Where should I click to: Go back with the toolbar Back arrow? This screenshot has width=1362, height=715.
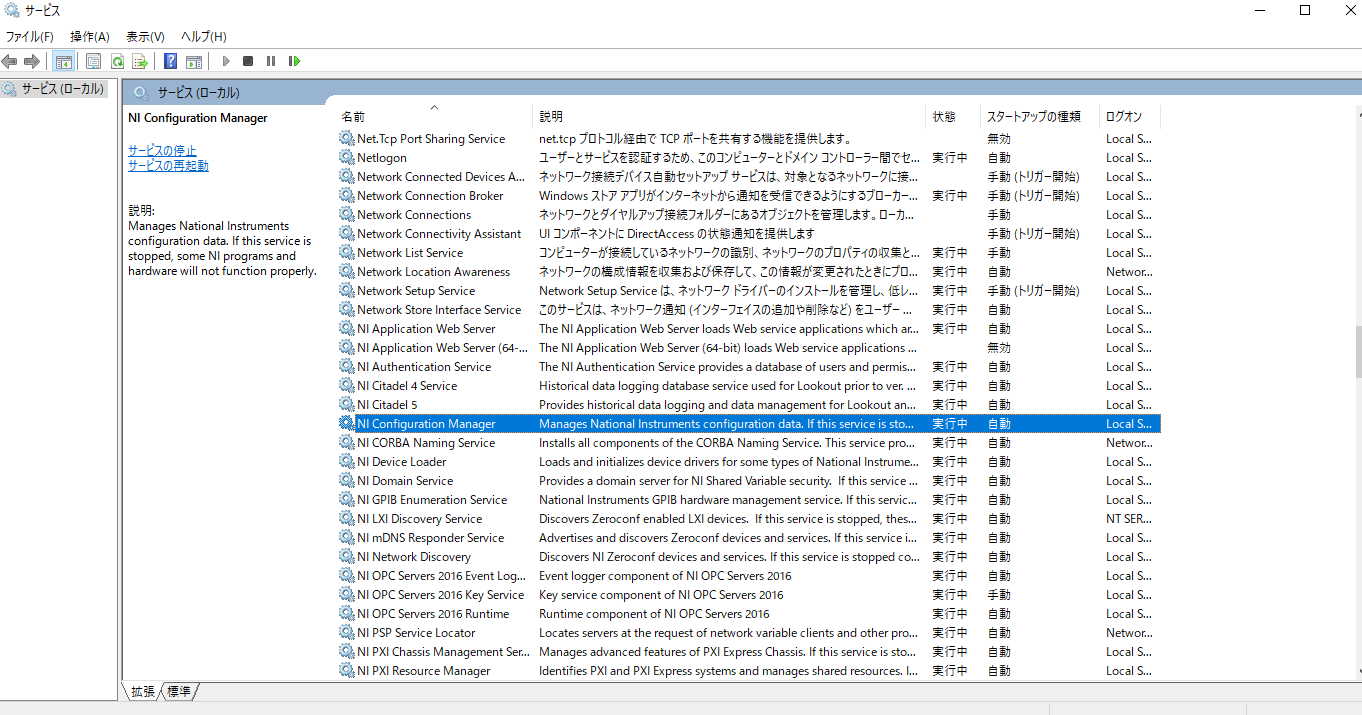click(10, 61)
